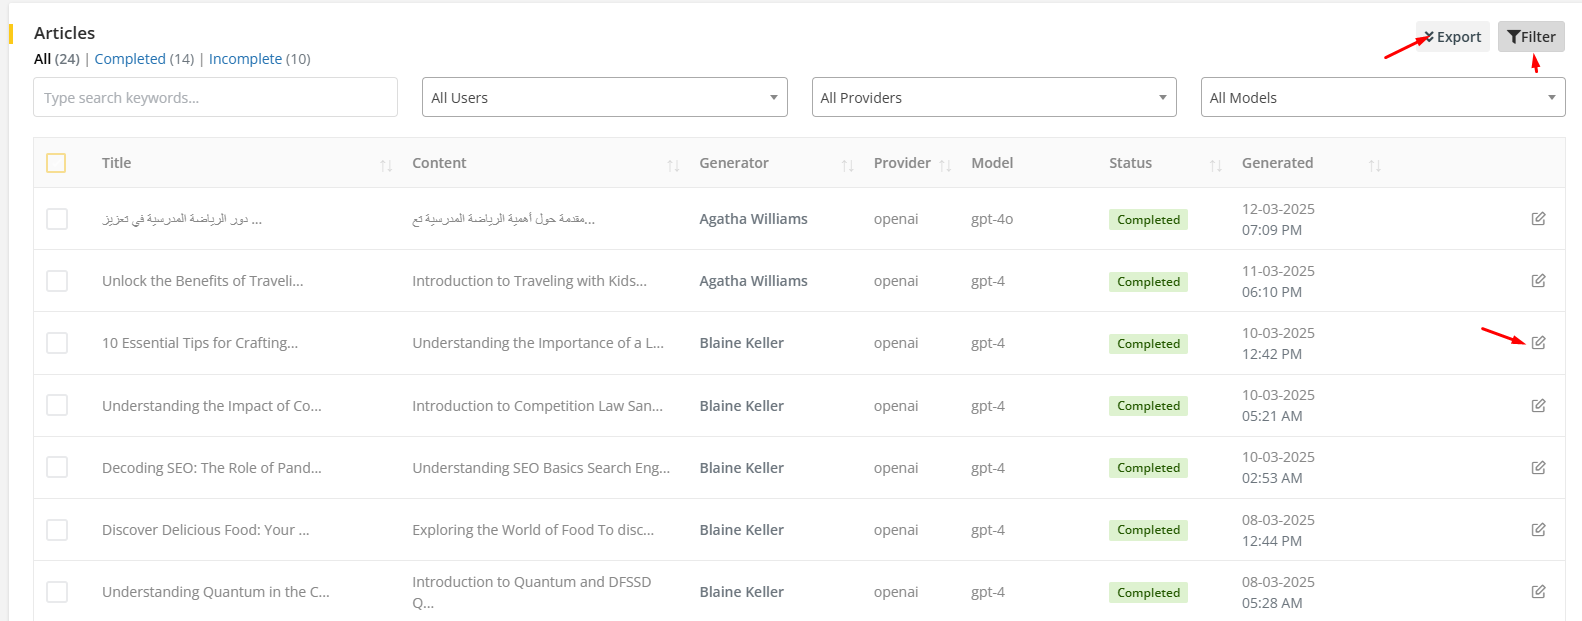
Task: Sort by Generated date column
Action: coord(1375,165)
